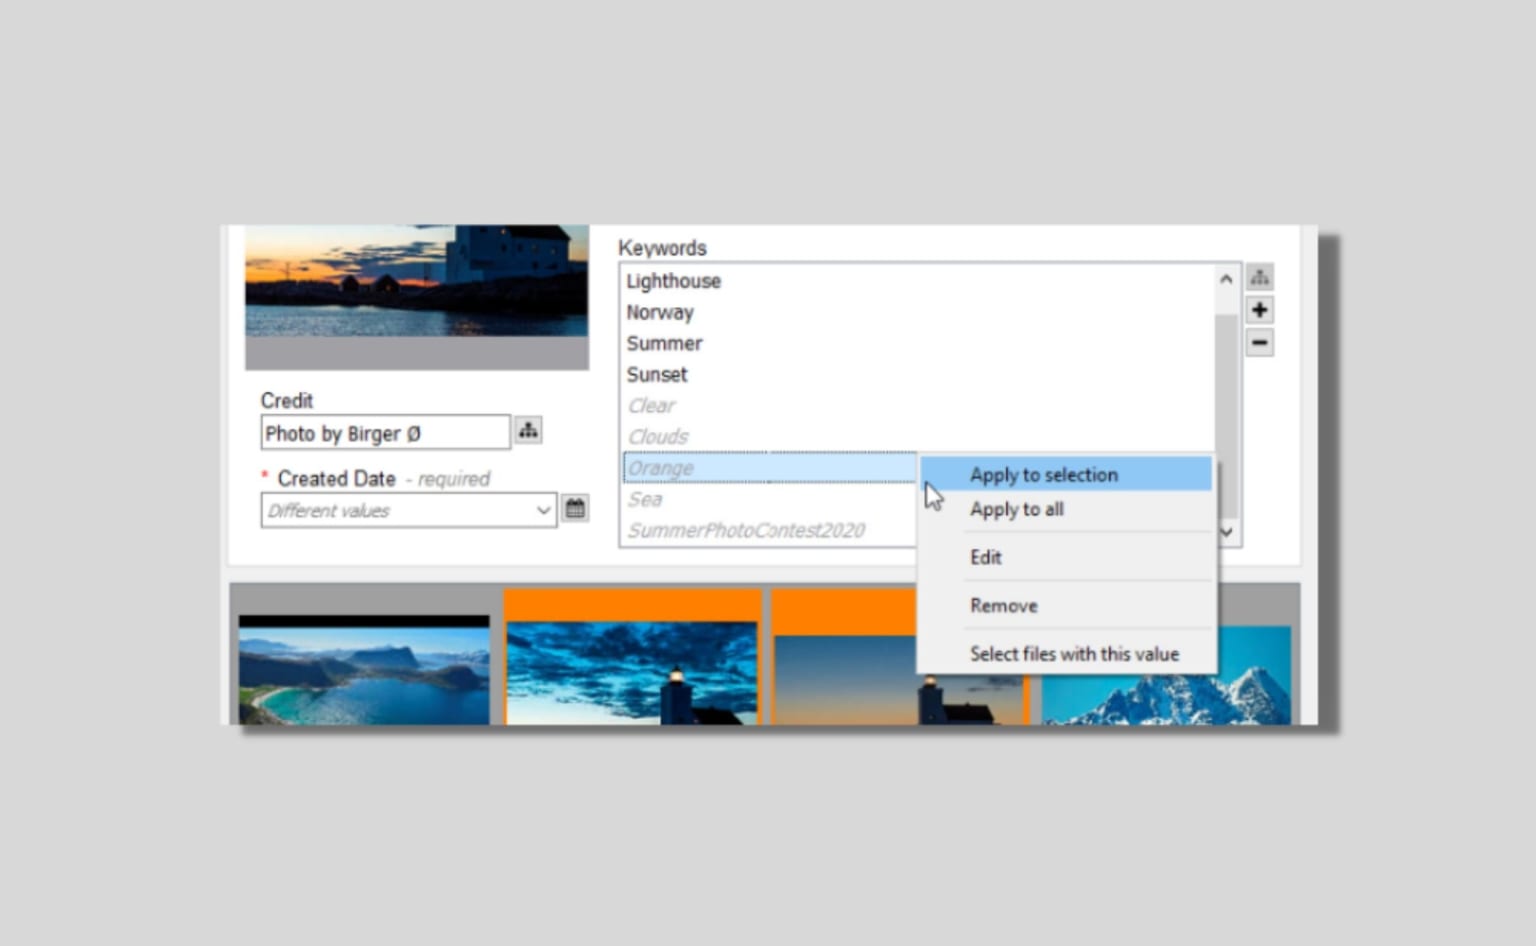Select the Sea keyword
The height and width of the screenshot is (946, 1536).
(x=645, y=499)
